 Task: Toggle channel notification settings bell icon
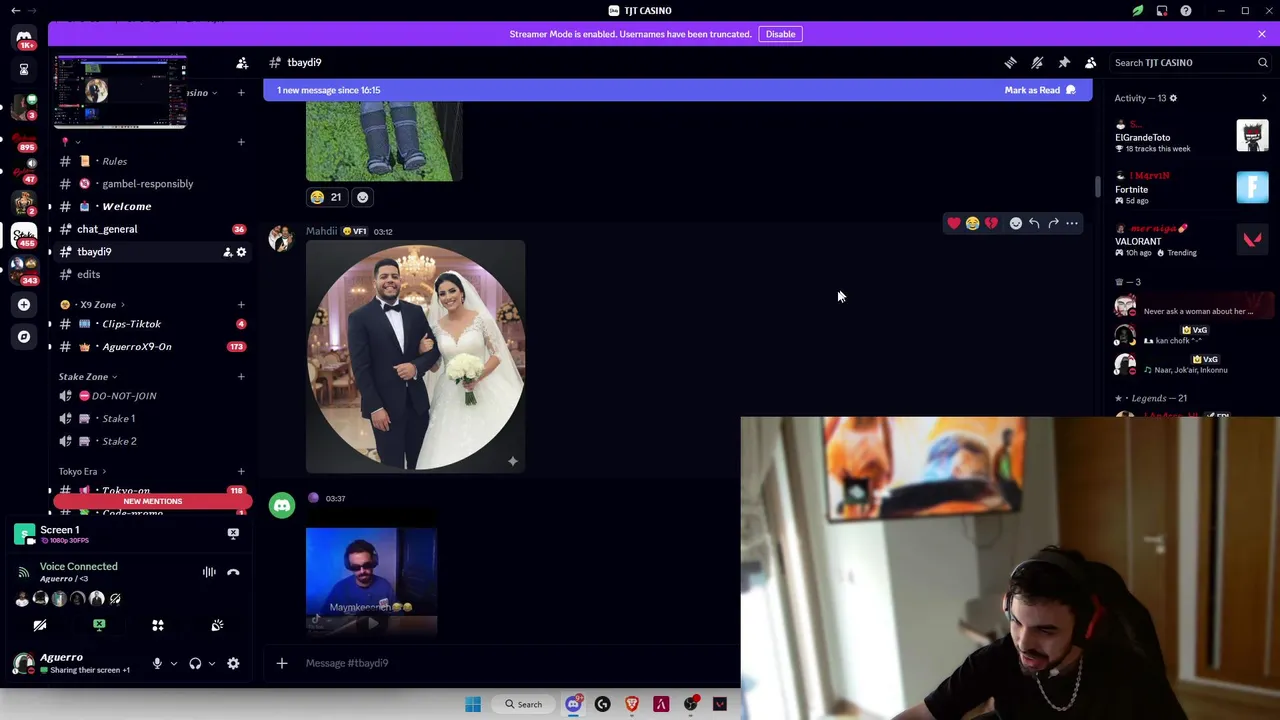1037,62
